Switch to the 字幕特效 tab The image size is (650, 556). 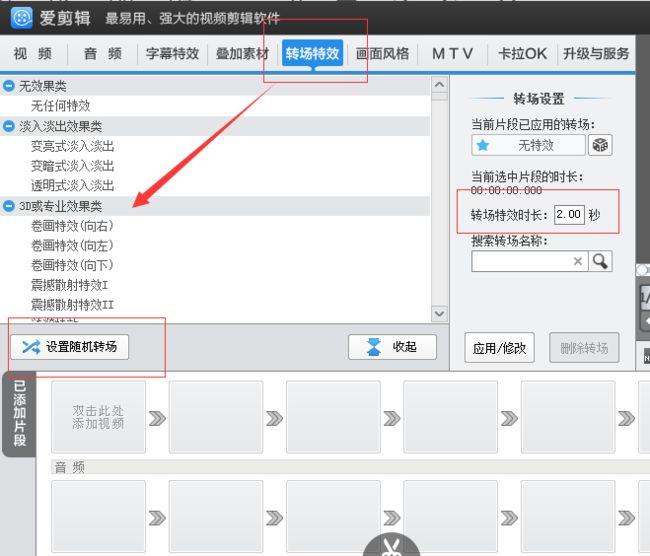172,53
